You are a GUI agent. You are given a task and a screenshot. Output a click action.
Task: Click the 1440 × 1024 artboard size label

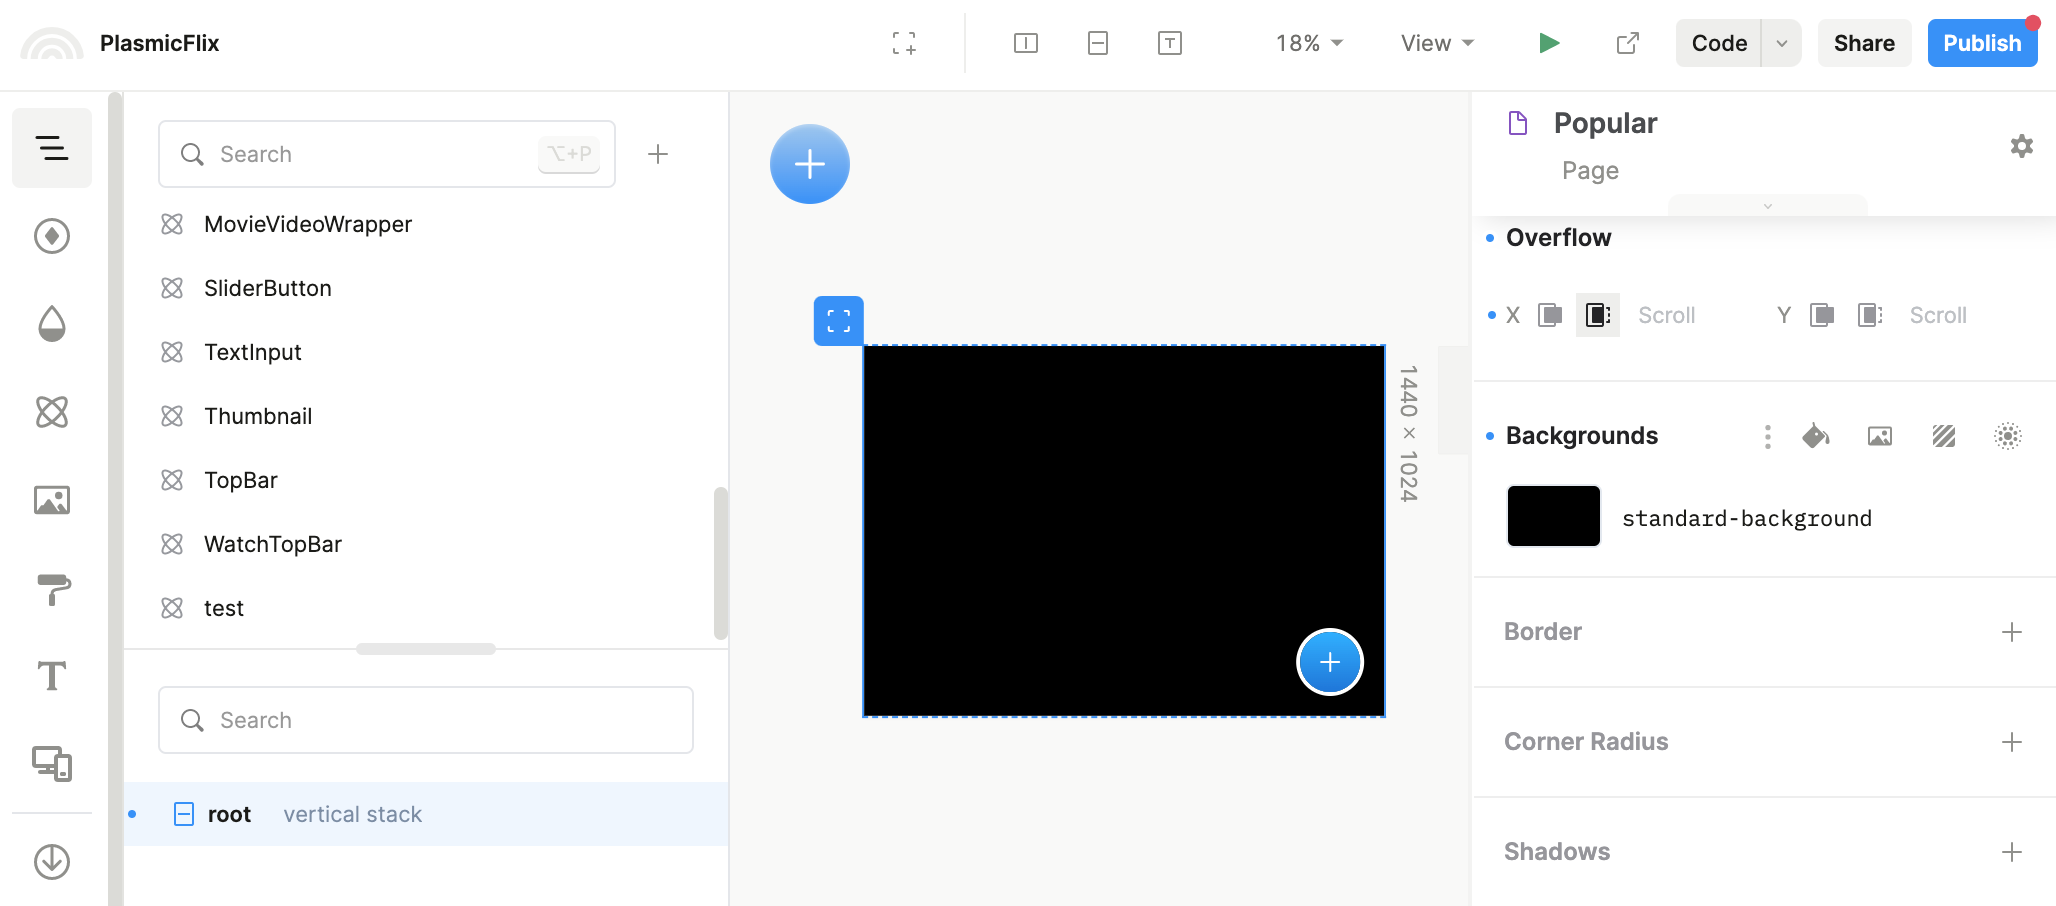[x=1408, y=433]
